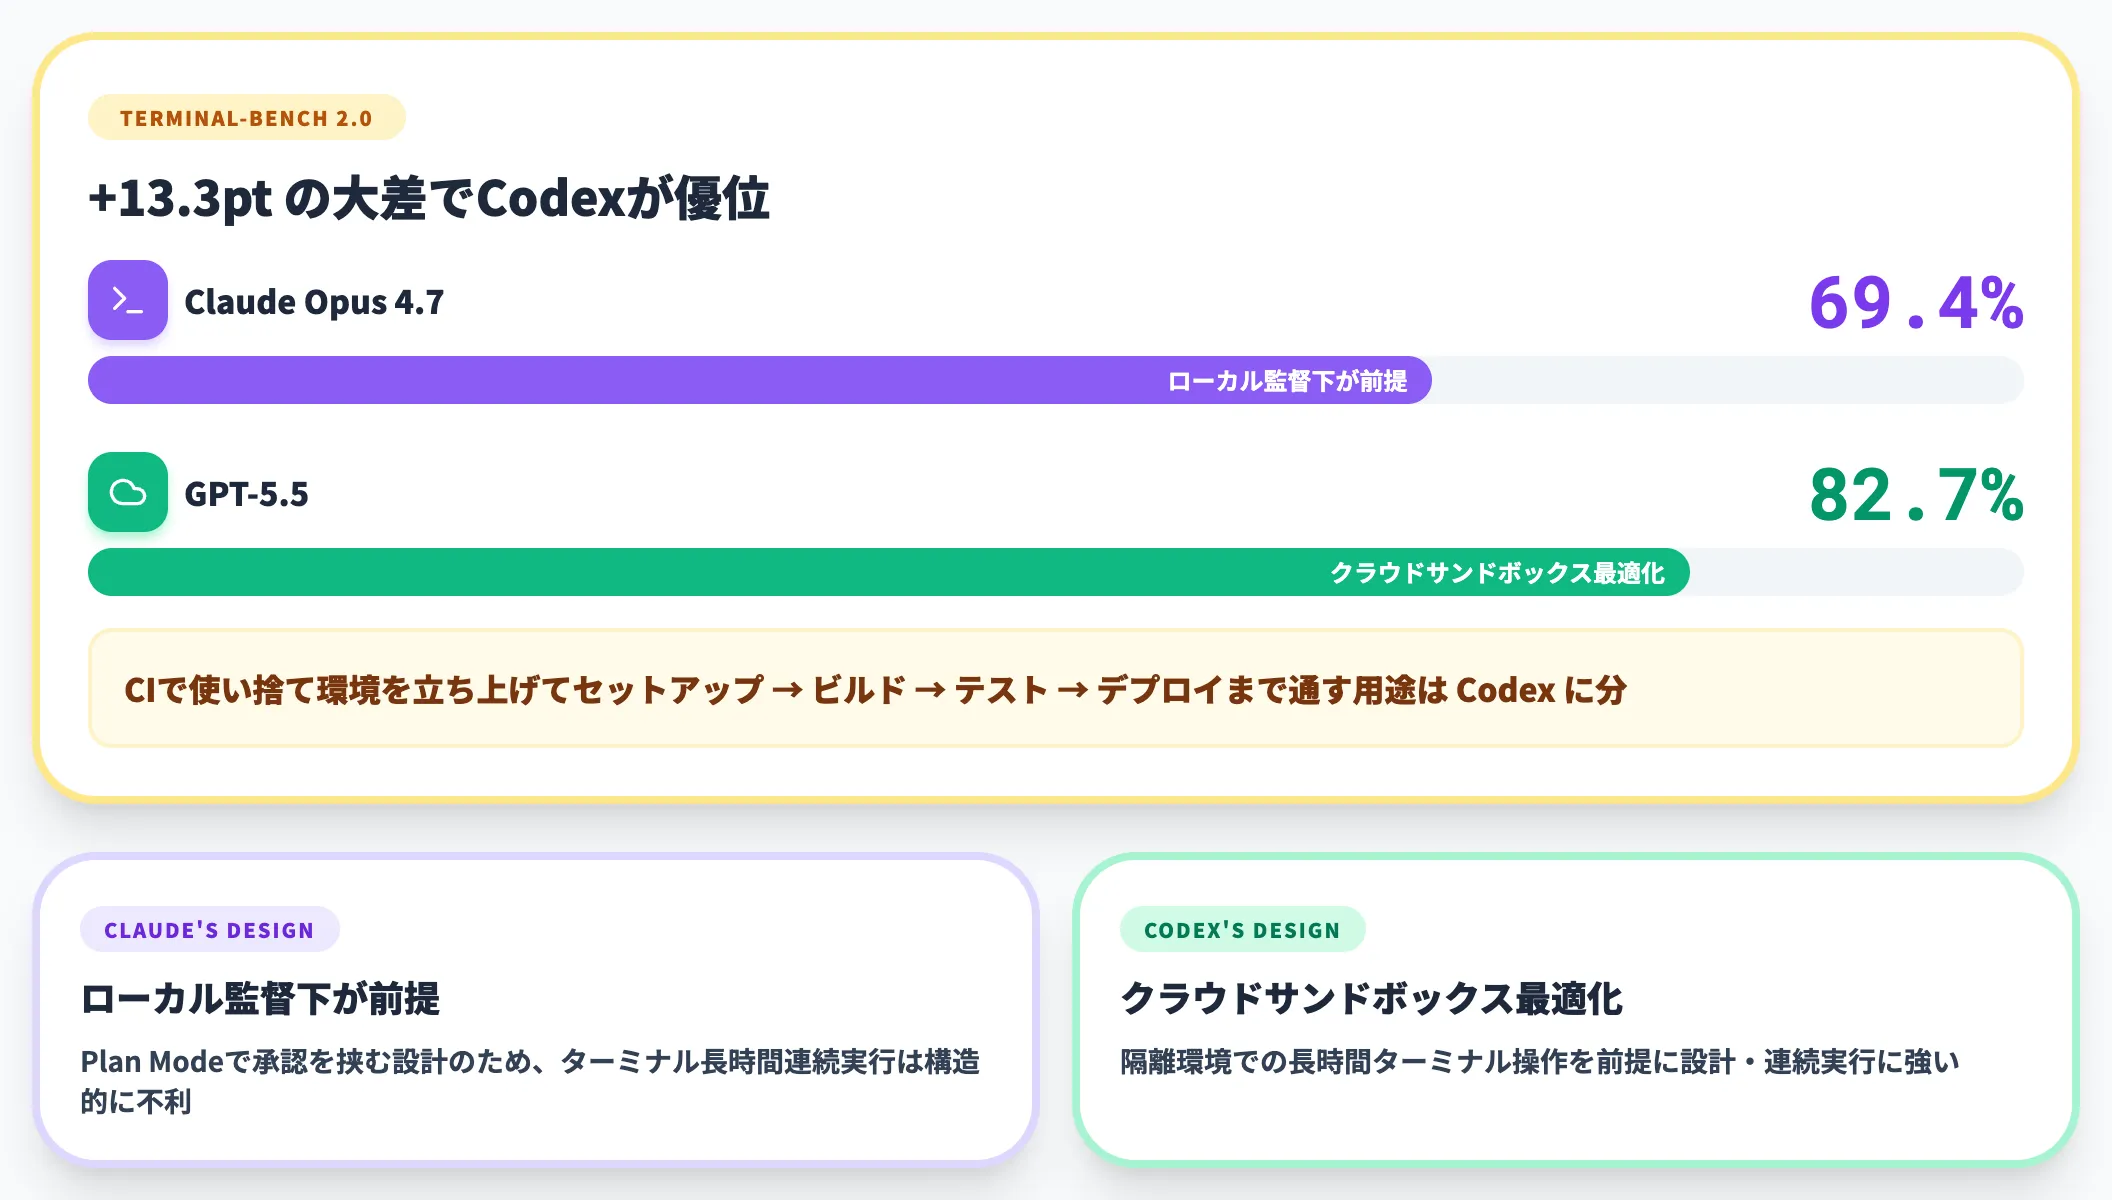The height and width of the screenshot is (1200, 2112).
Task: Click the green cloud icon beside GPT-5.5
Action: pos(128,492)
